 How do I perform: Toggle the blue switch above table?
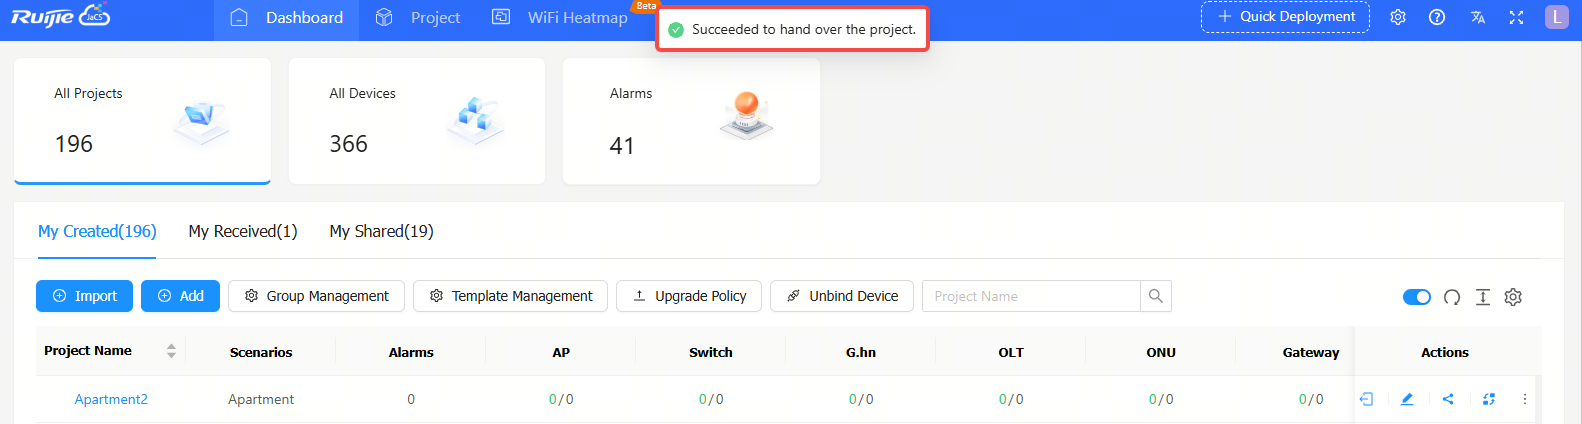click(1416, 297)
